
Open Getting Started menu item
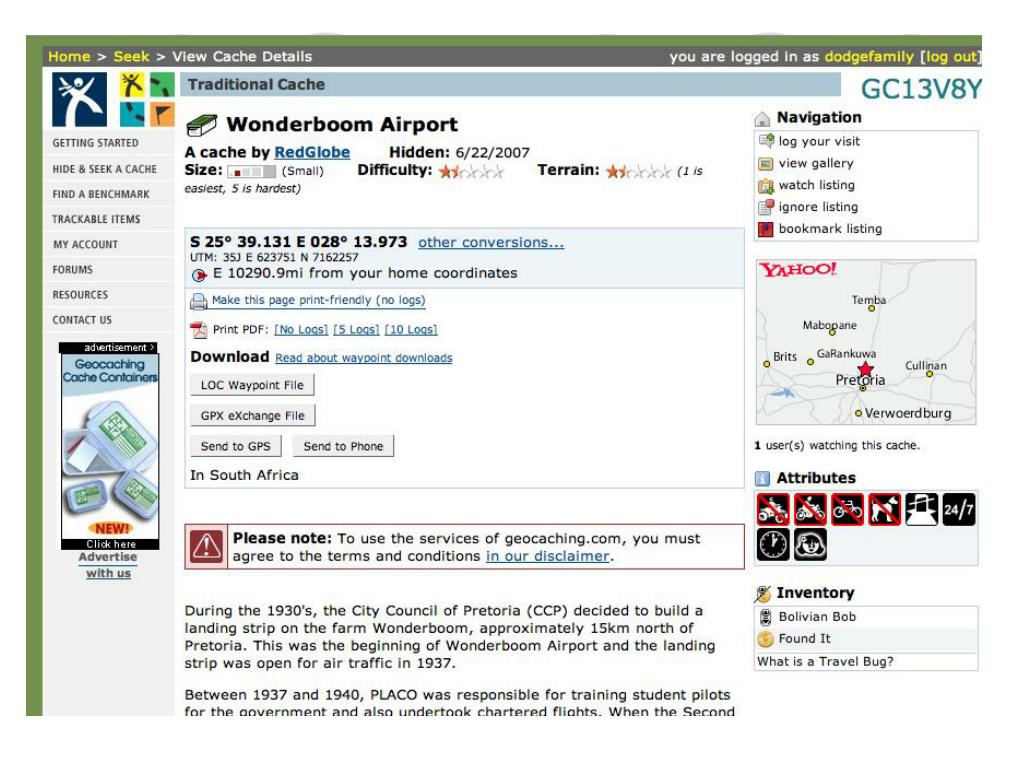click(95, 143)
